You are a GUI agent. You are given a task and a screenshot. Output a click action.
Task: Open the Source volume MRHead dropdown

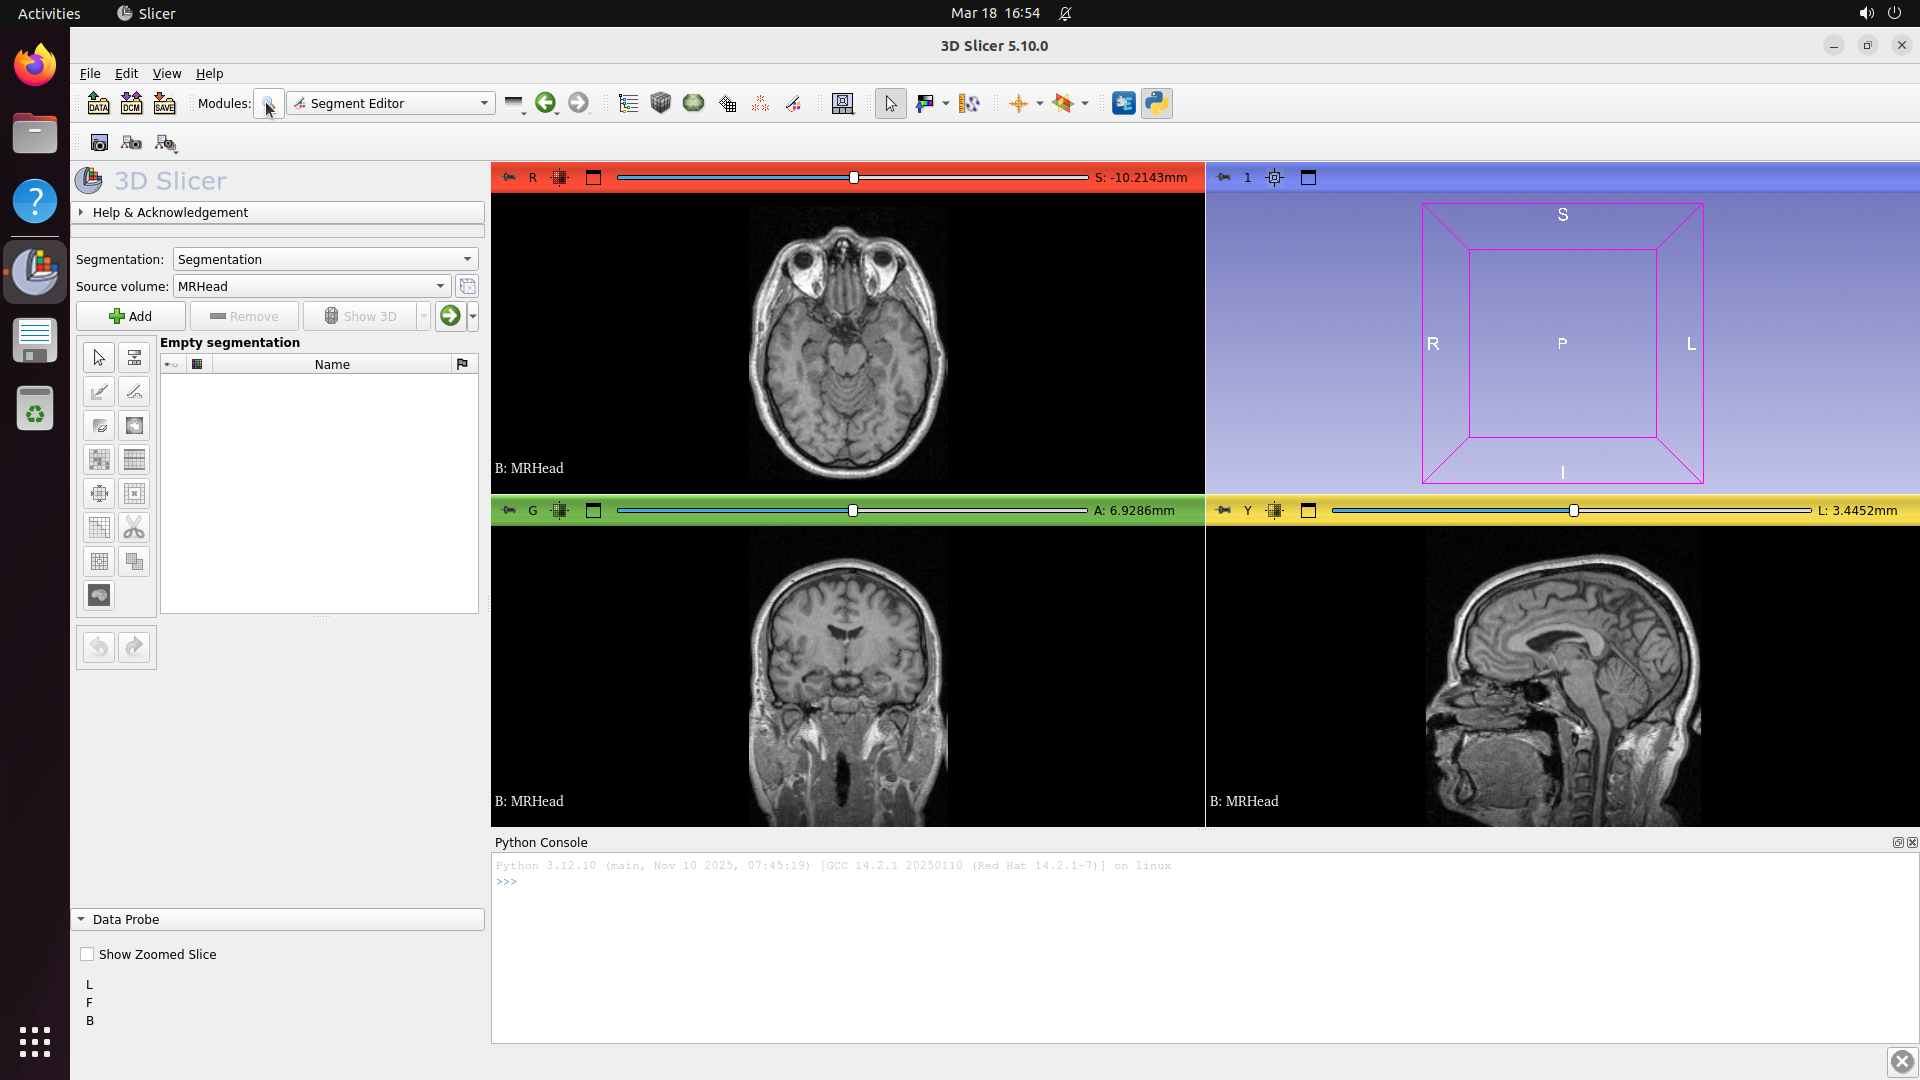311,286
